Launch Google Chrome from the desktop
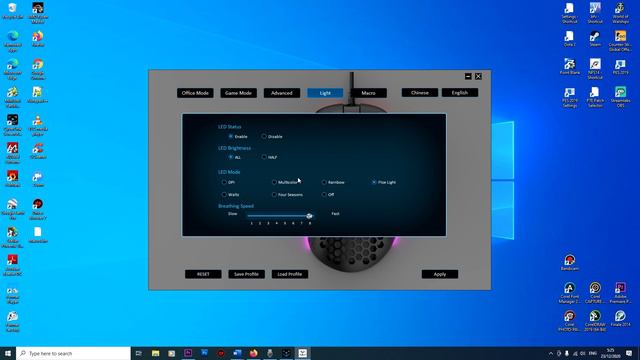Image resolution: width=640 pixels, height=360 pixels. 38,69
